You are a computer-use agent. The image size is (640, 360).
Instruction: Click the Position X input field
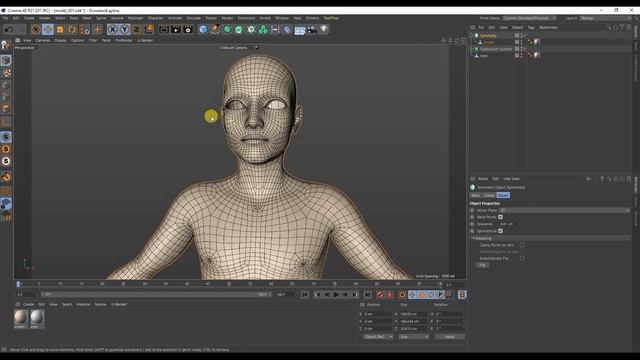tap(378, 314)
